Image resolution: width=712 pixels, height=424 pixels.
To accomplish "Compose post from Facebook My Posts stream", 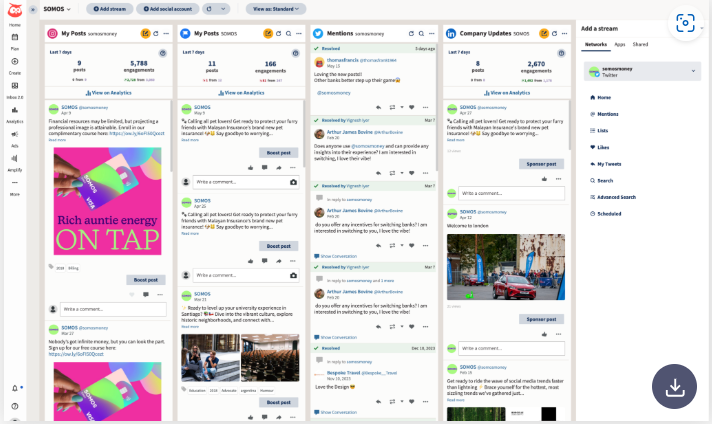I will [268, 34].
